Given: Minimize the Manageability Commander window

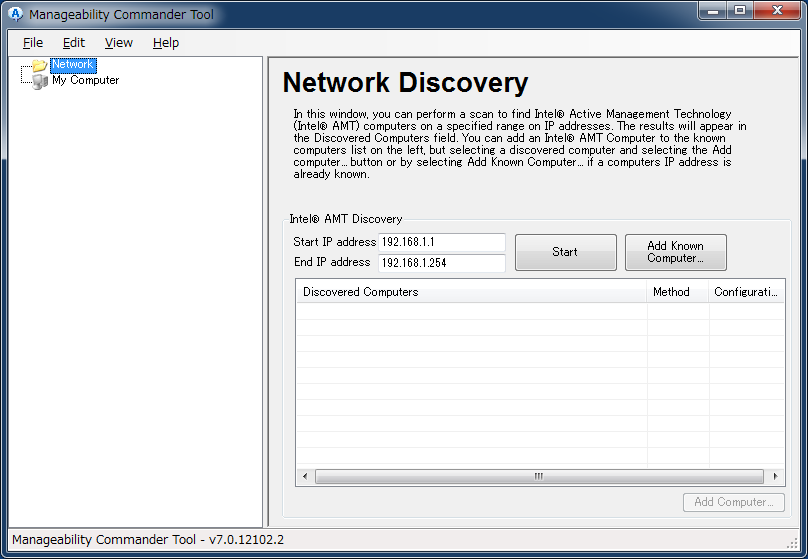Looking at the screenshot, I should (713, 10).
